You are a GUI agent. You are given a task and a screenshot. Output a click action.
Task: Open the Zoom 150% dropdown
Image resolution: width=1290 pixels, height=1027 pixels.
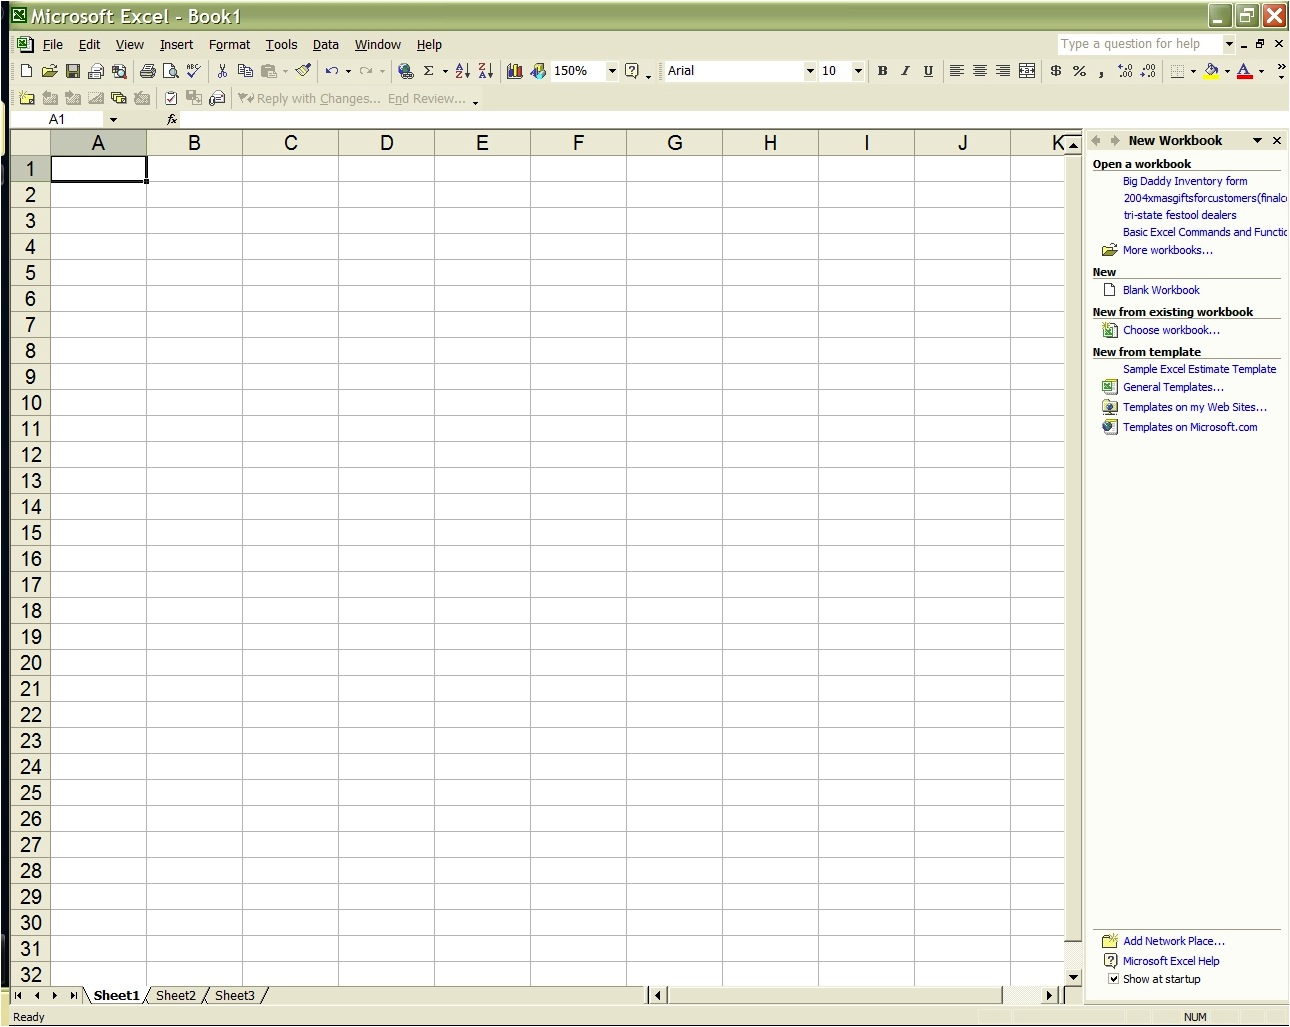612,71
